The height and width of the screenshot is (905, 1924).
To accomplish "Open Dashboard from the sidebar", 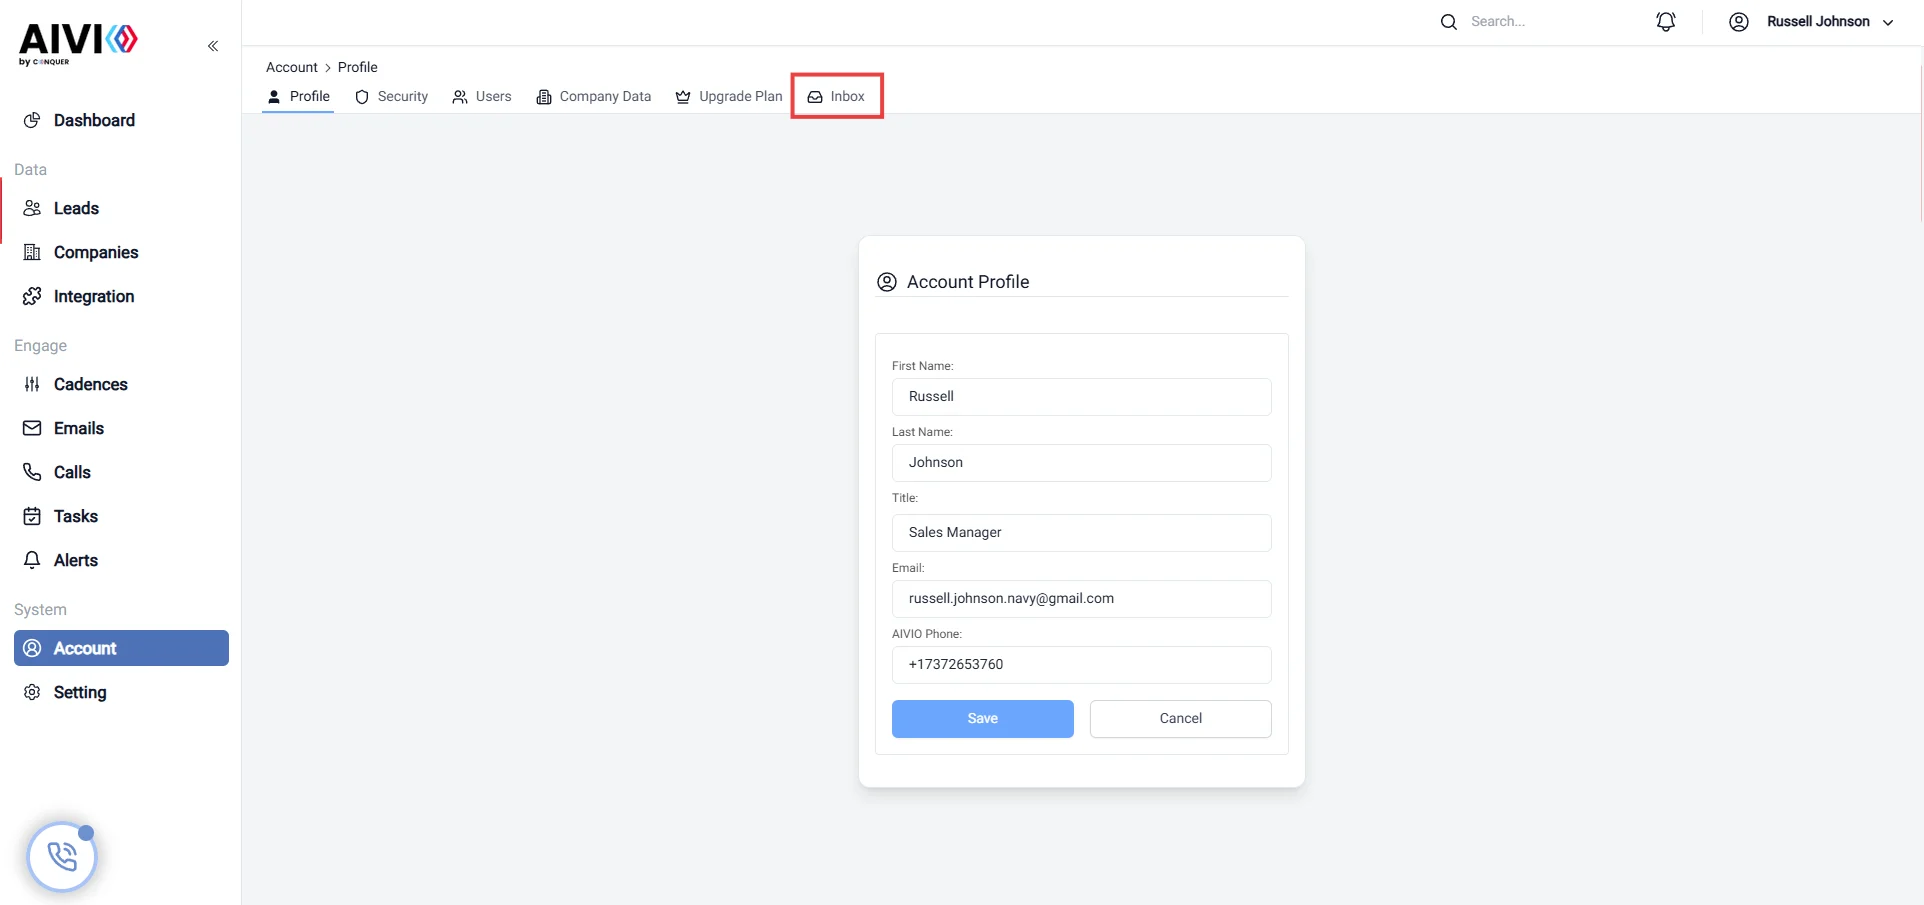I will [94, 120].
